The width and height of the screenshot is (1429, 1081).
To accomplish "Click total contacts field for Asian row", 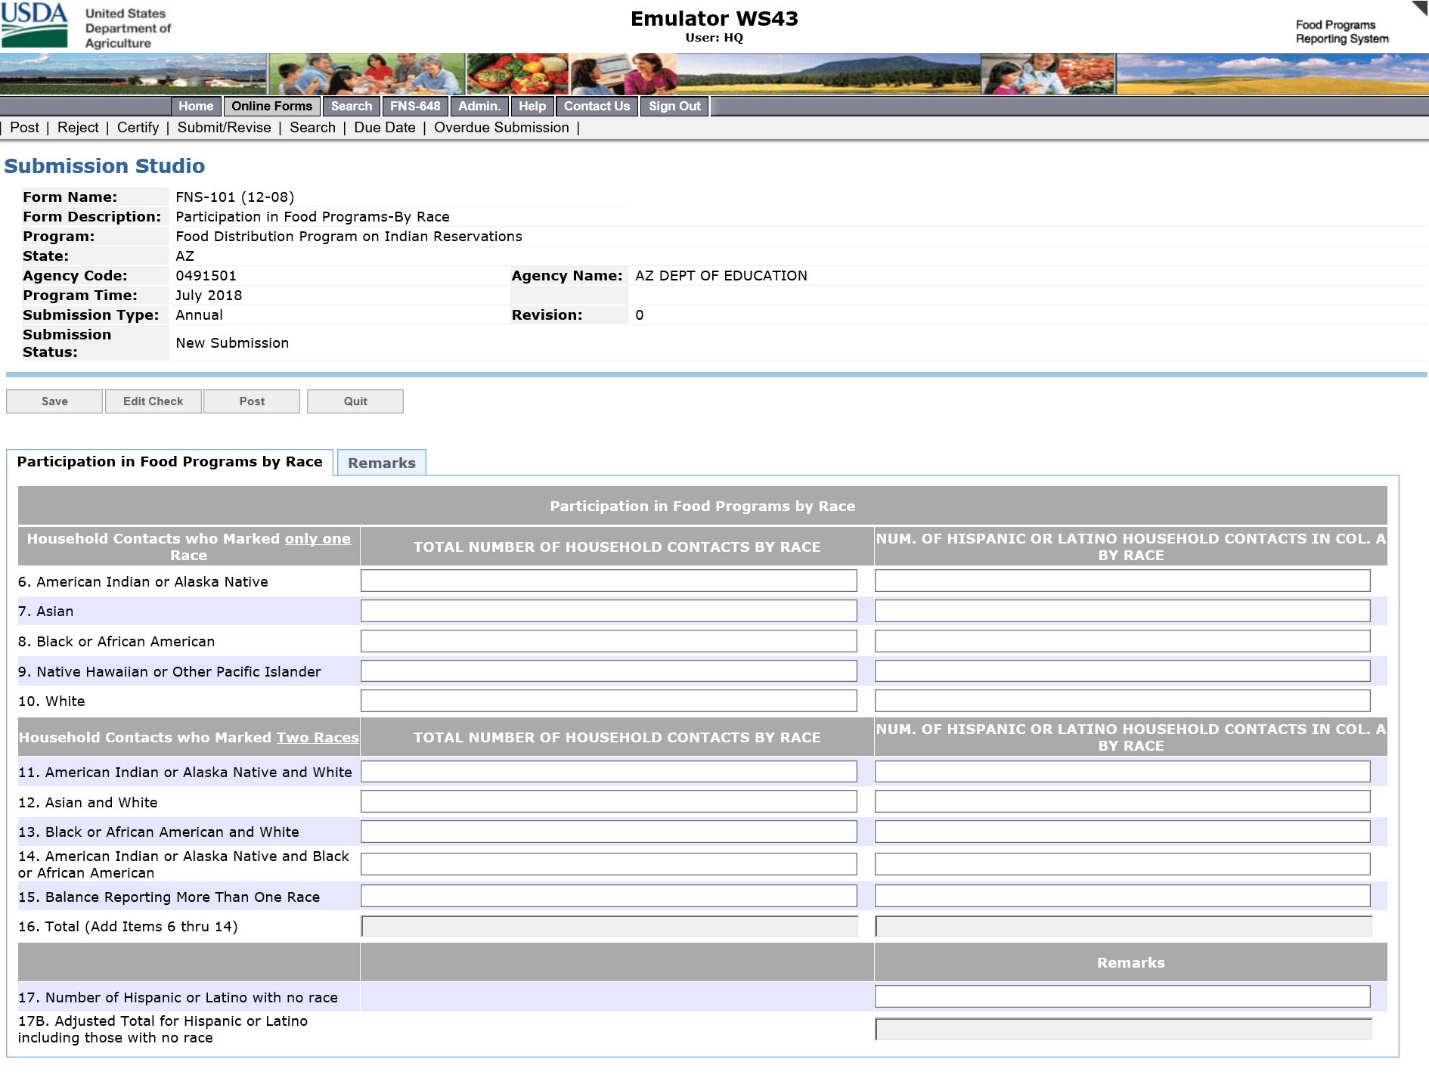I will tap(608, 611).
